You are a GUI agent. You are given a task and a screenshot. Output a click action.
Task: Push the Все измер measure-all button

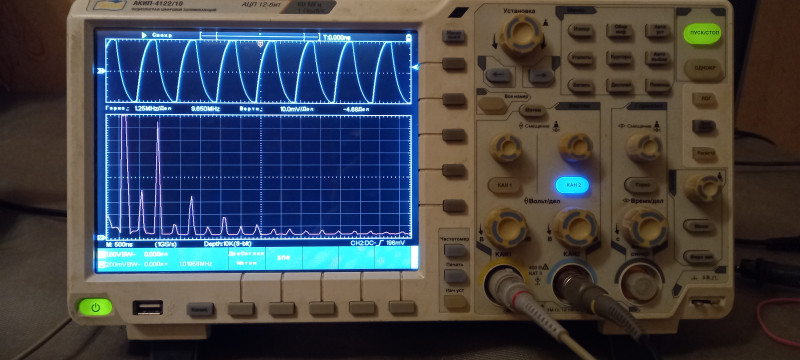[x=493, y=105]
